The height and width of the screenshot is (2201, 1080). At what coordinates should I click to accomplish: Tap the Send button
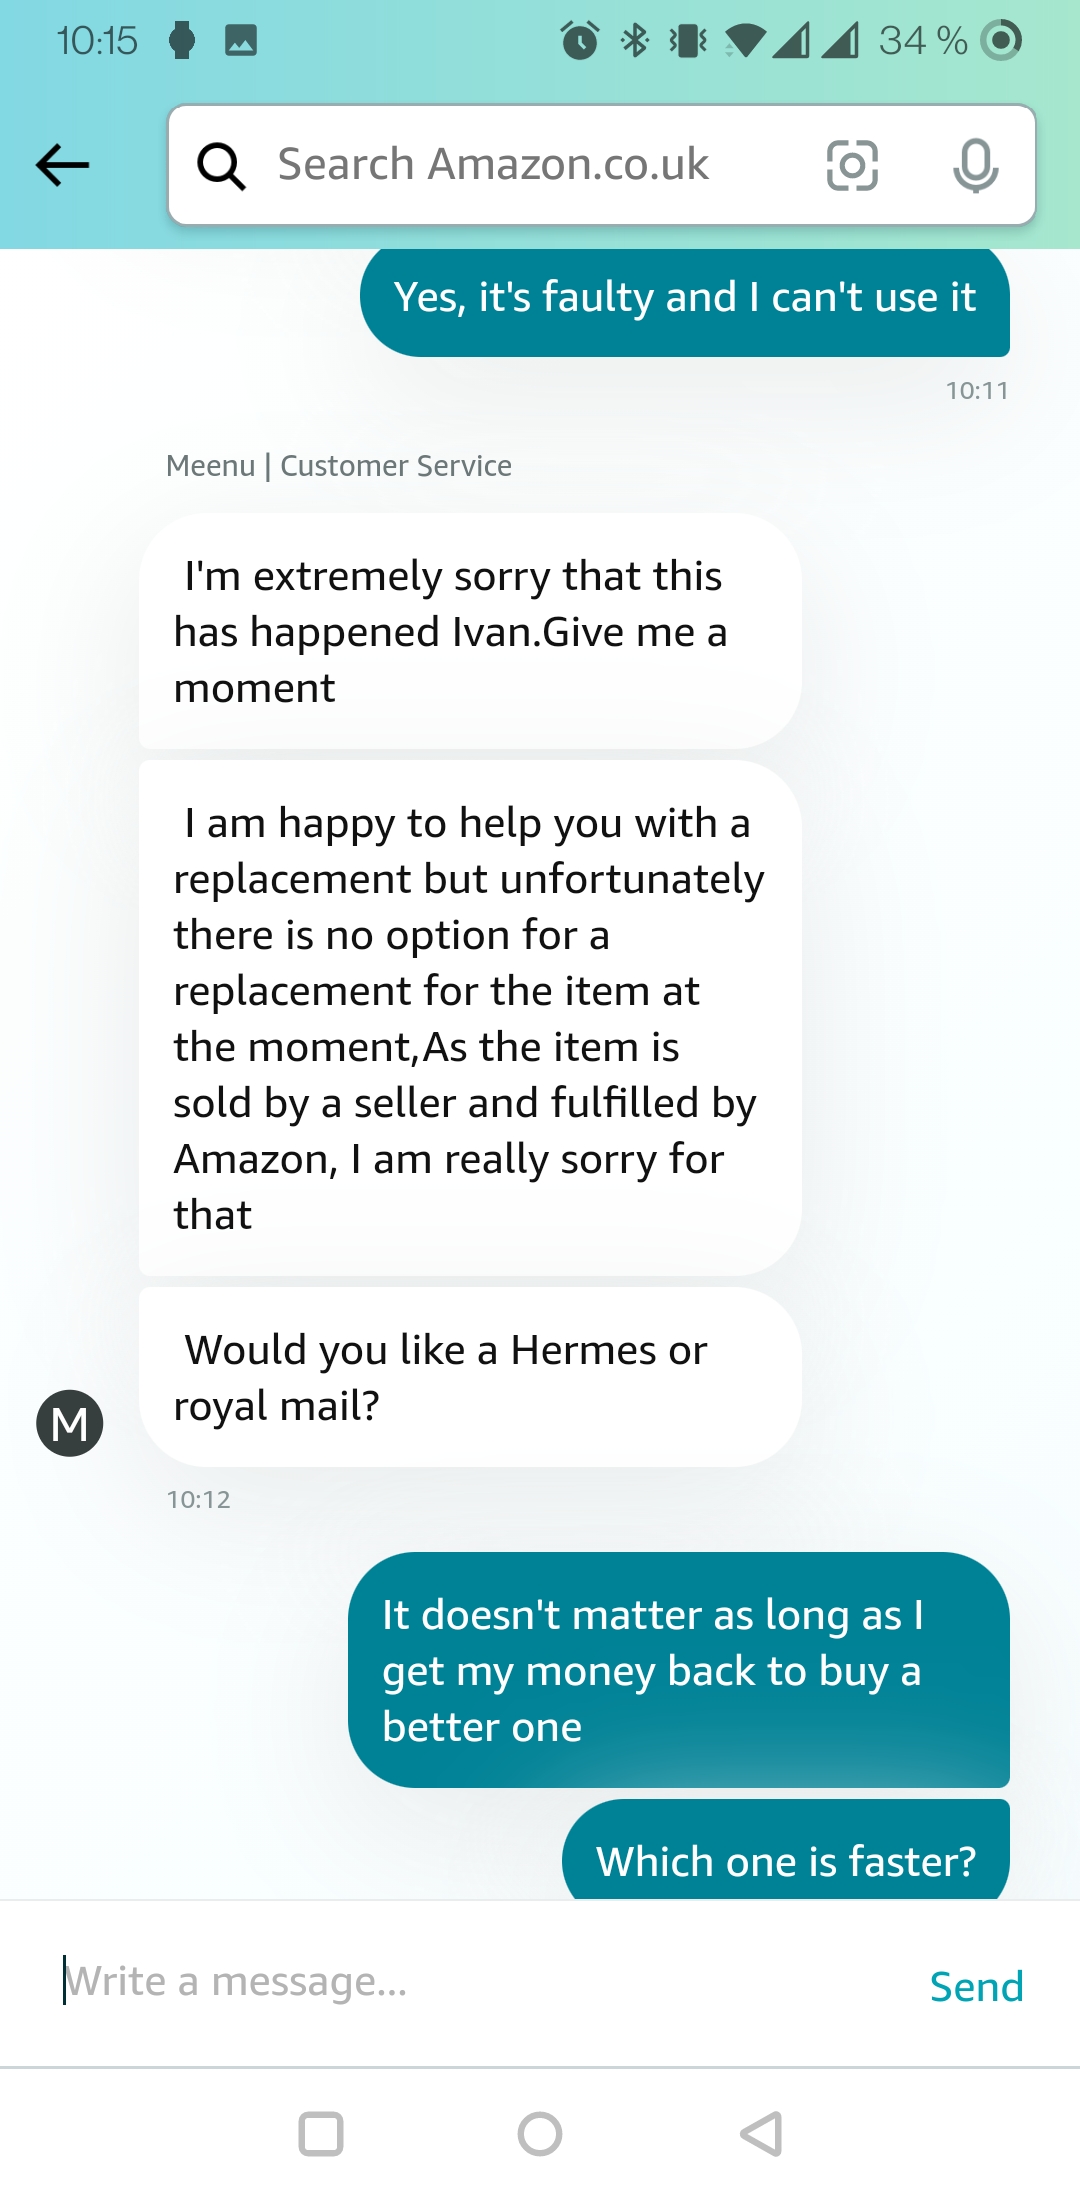tap(976, 1986)
